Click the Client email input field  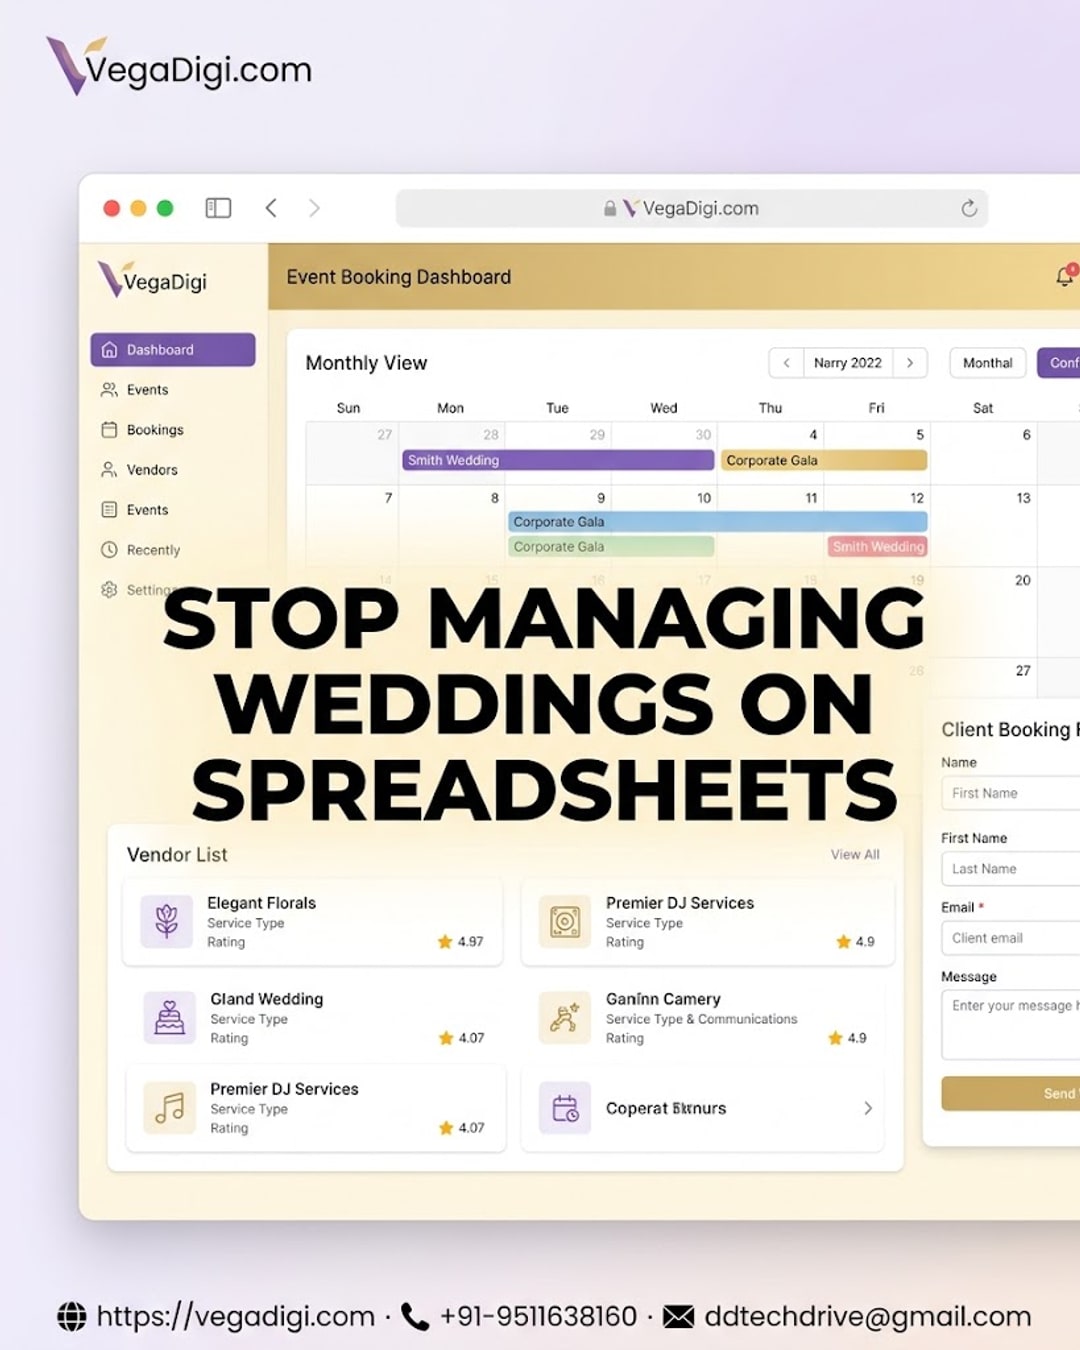tap(1010, 938)
